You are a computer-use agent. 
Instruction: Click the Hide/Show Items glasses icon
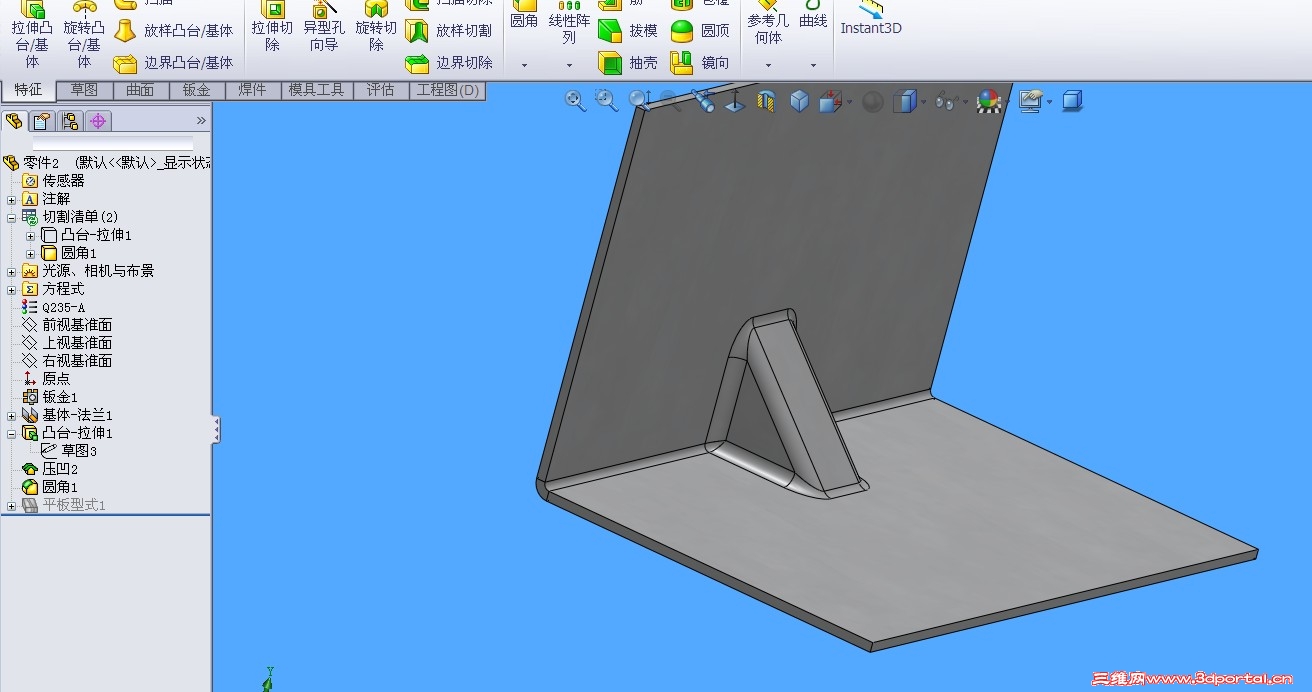(x=944, y=101)
